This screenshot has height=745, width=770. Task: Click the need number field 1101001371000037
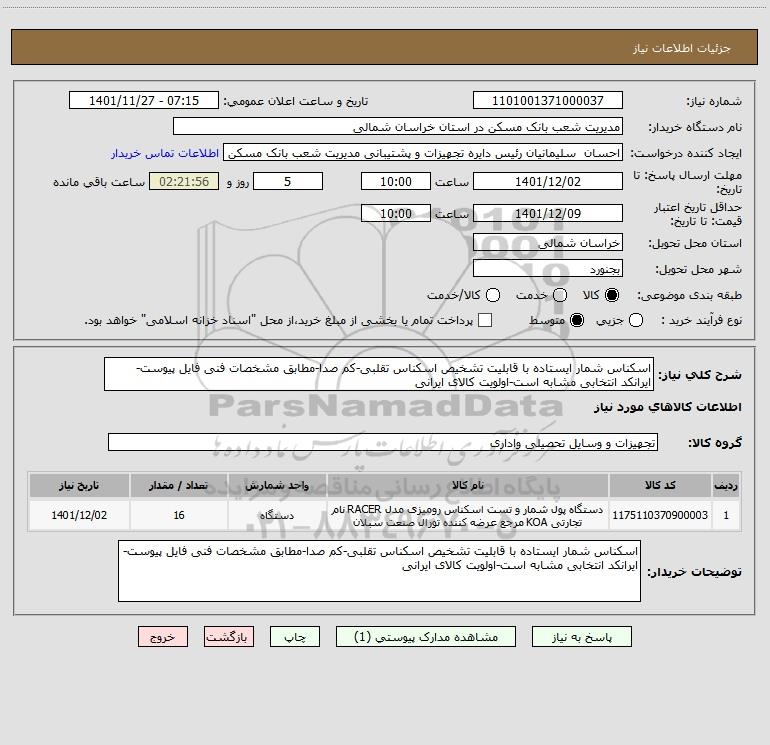pyautogui.click(x=548, y=100)
